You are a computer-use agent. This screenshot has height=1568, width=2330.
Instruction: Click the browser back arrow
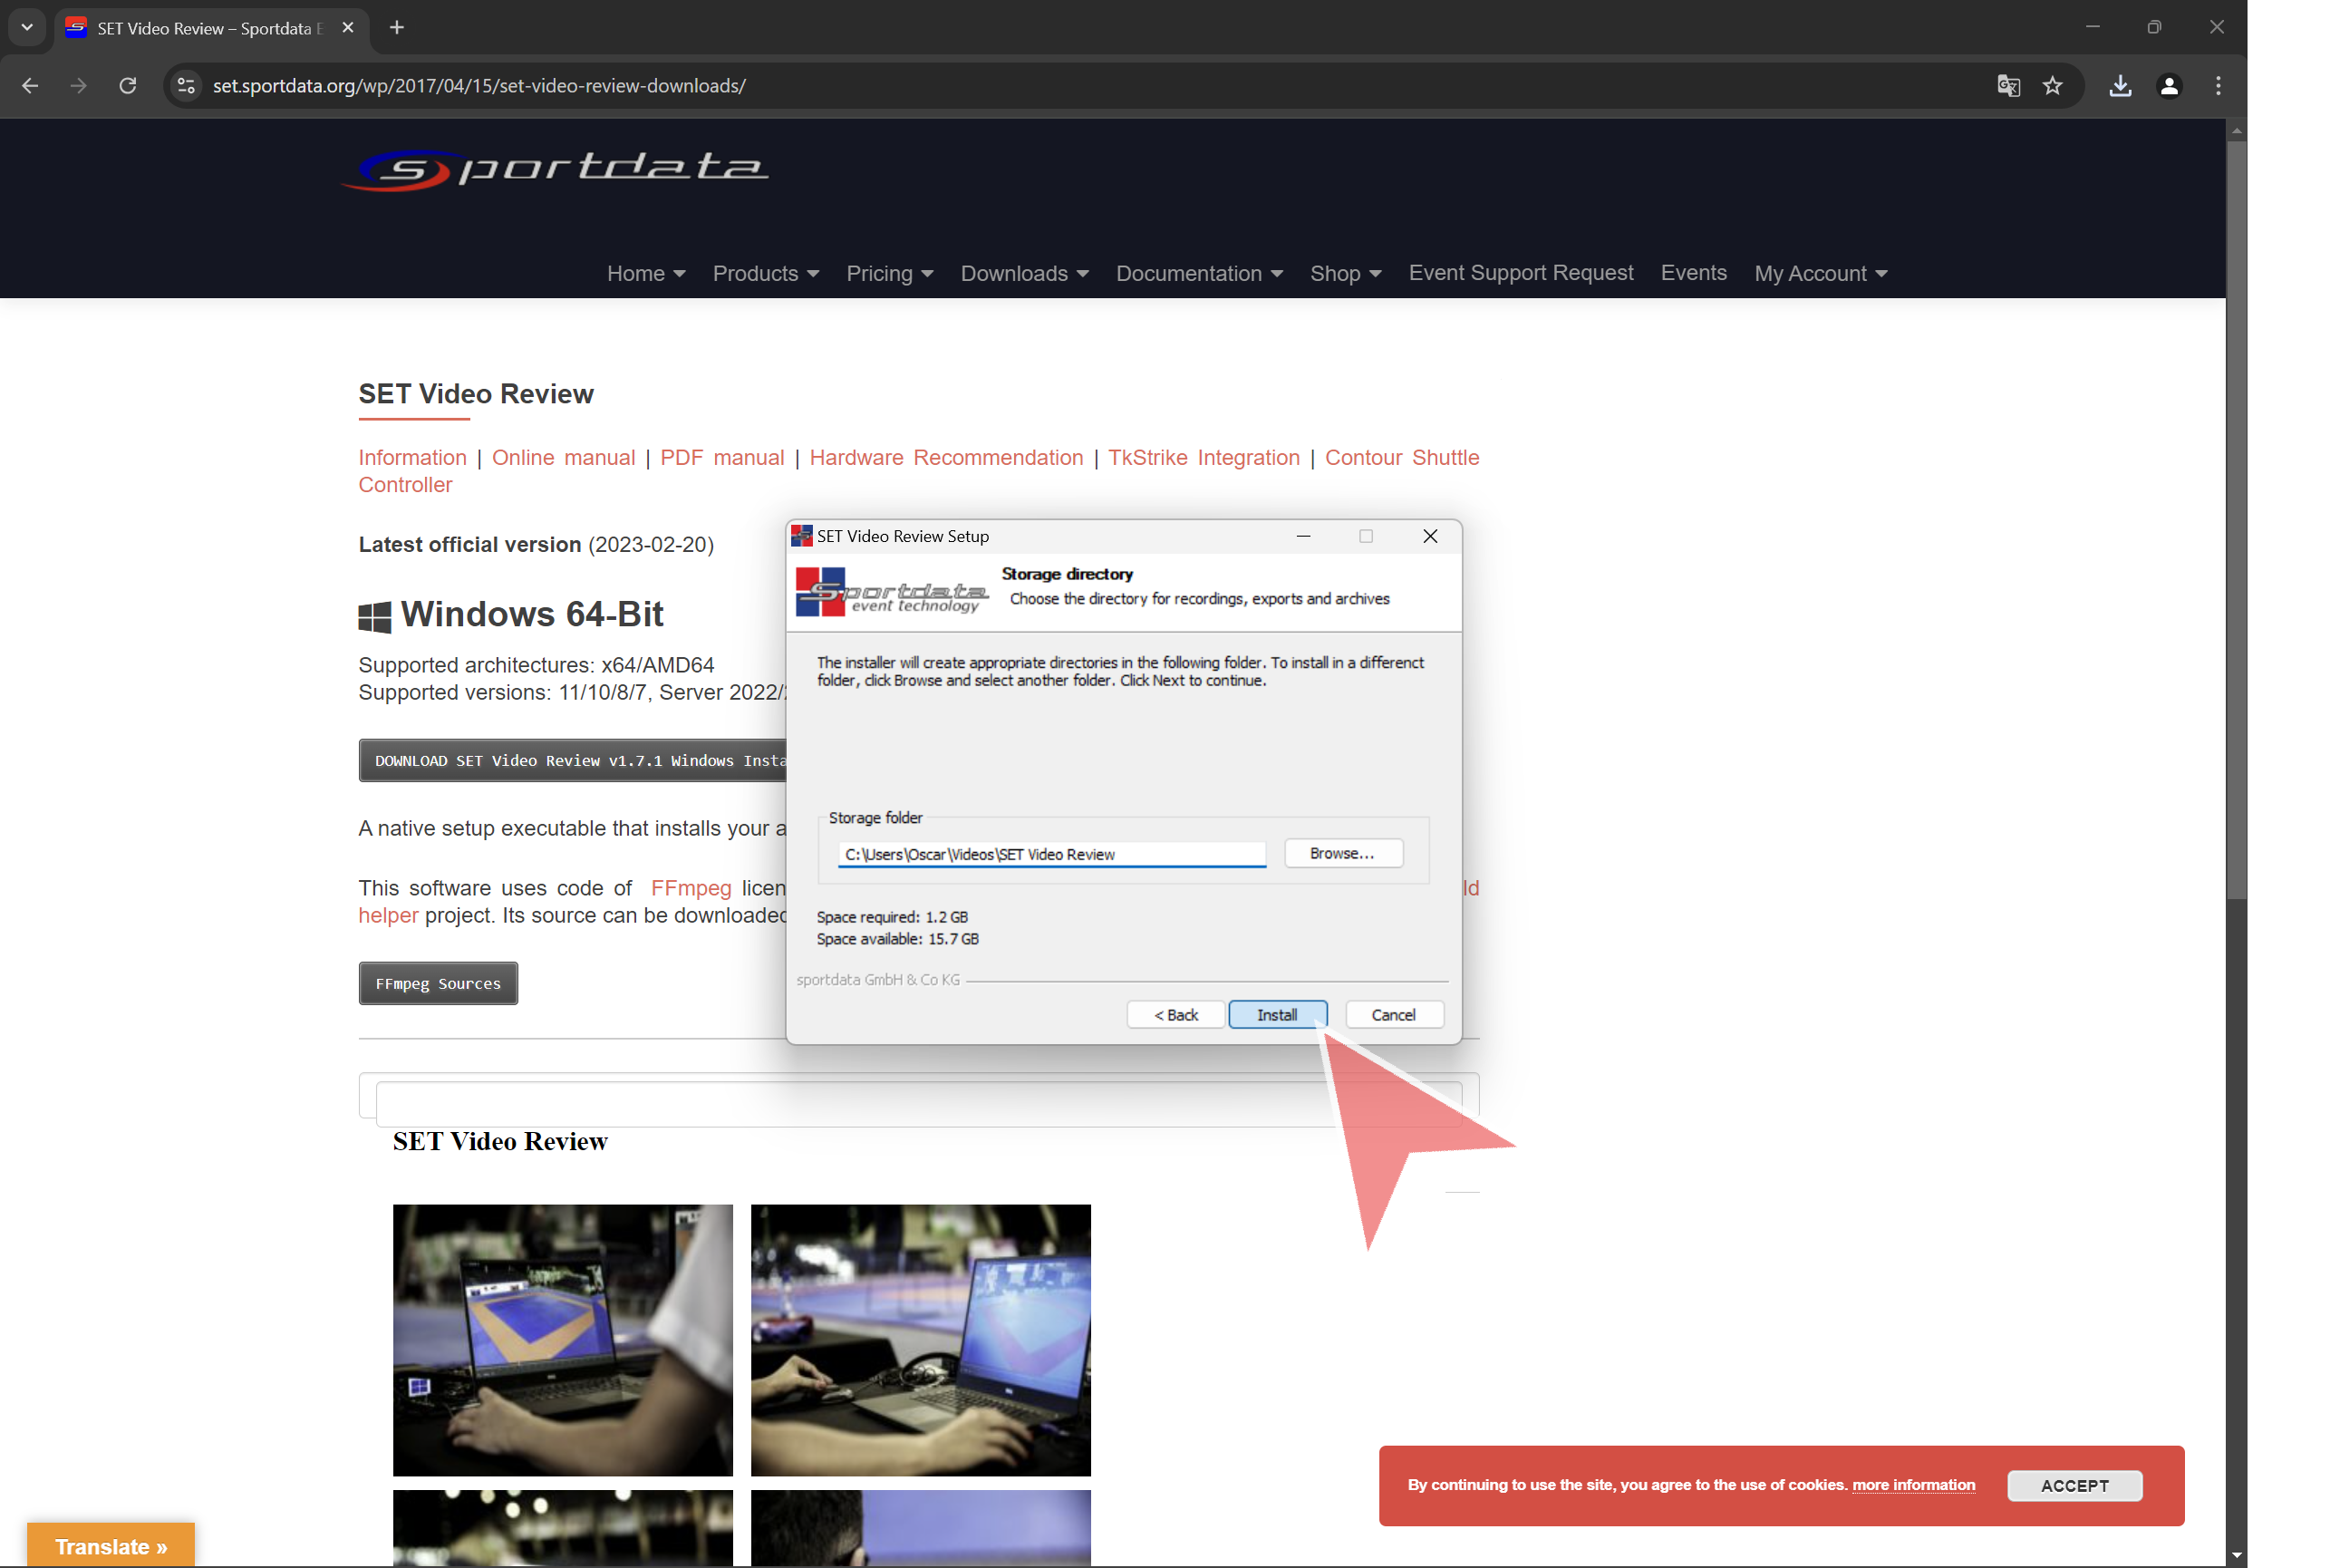[x=30, y=86]
